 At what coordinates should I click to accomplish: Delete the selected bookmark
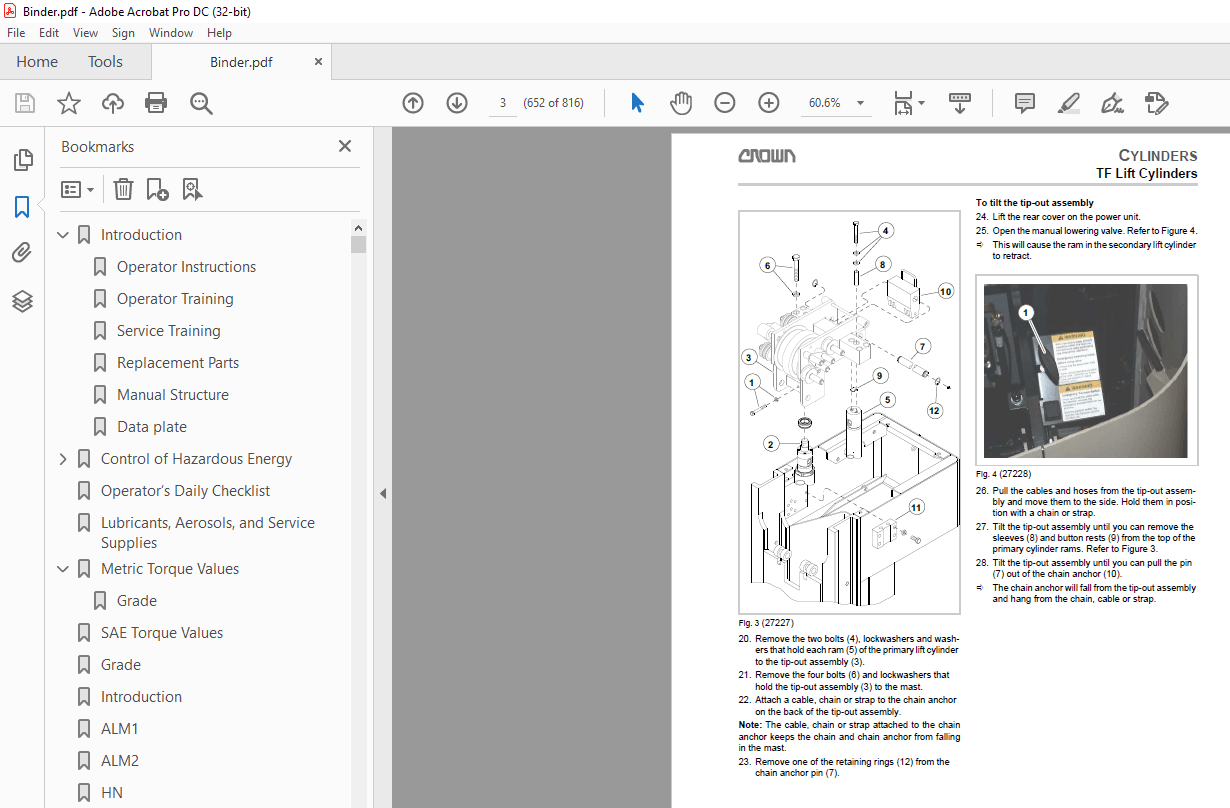pyautogui.click(x=122, y=188)
